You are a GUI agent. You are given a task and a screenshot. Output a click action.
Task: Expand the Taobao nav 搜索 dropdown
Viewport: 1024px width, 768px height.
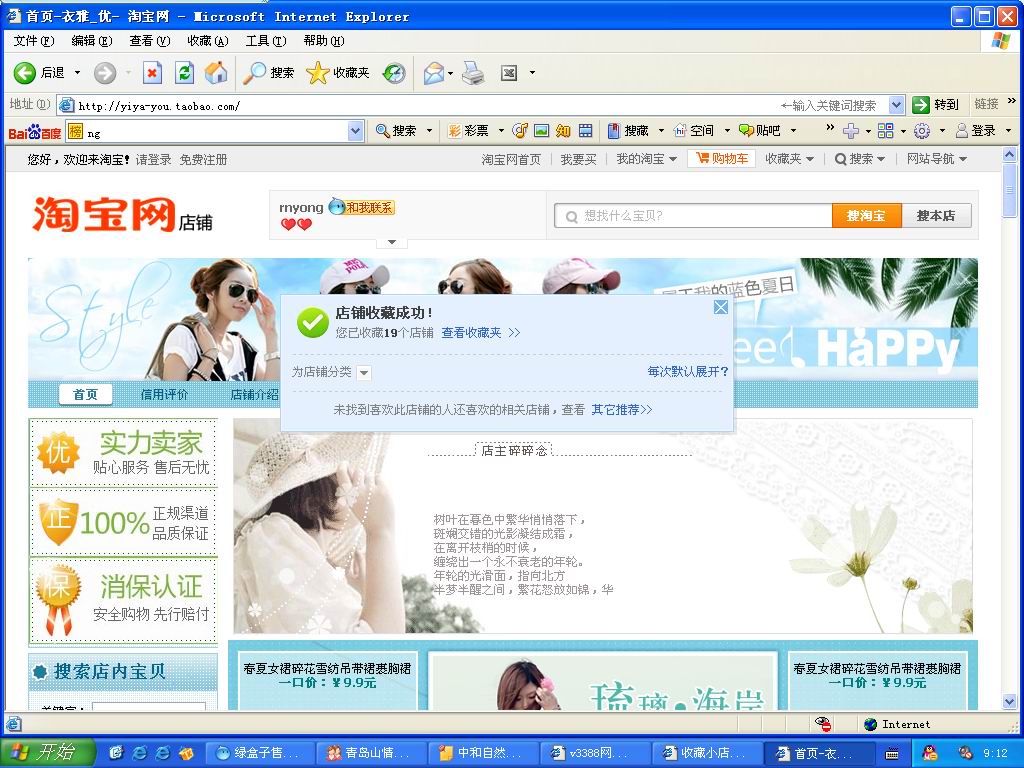881,159
